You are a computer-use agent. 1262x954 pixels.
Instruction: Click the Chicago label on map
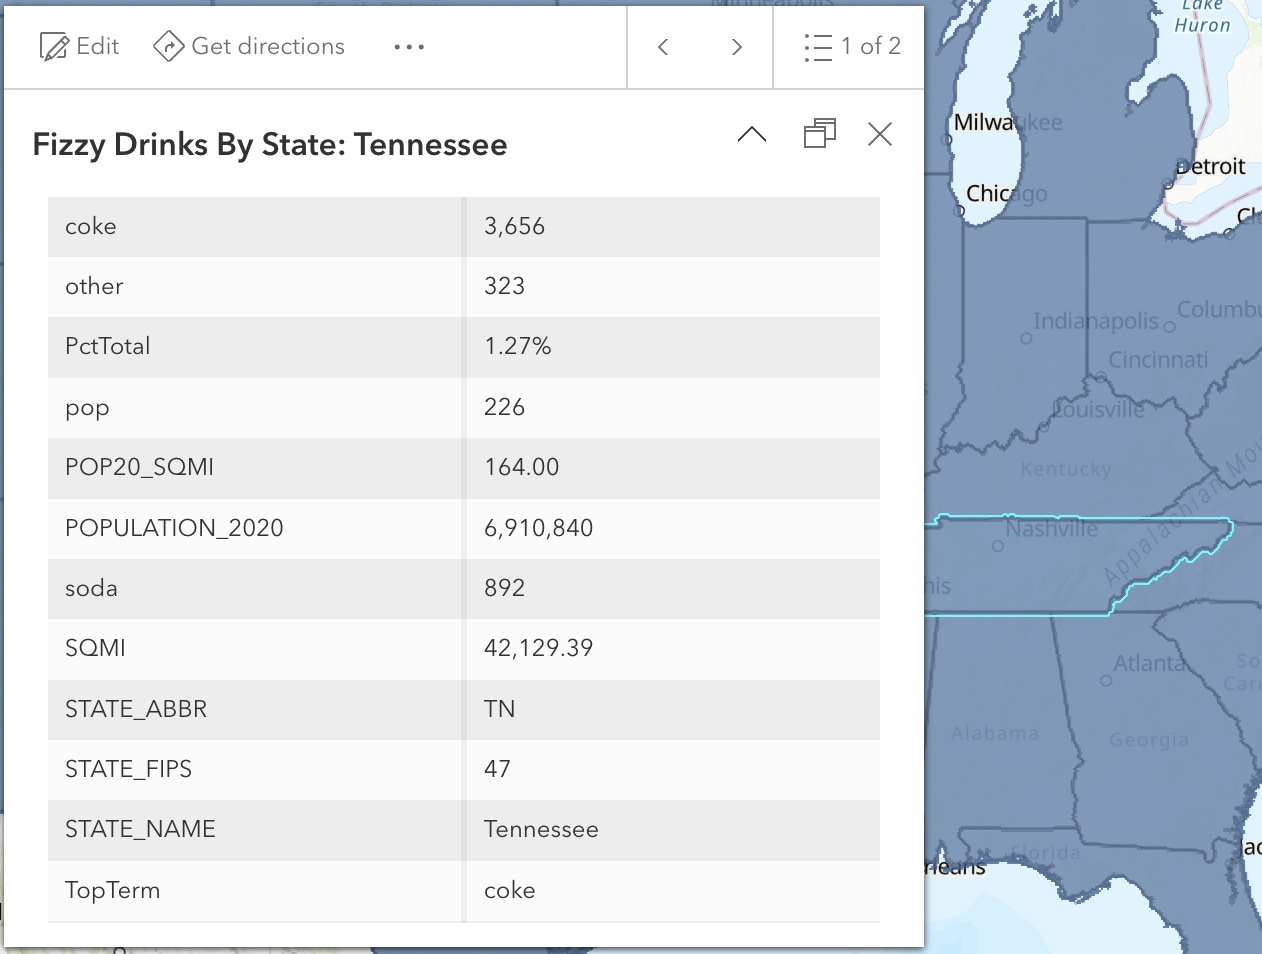click(x=1006, y=193)
